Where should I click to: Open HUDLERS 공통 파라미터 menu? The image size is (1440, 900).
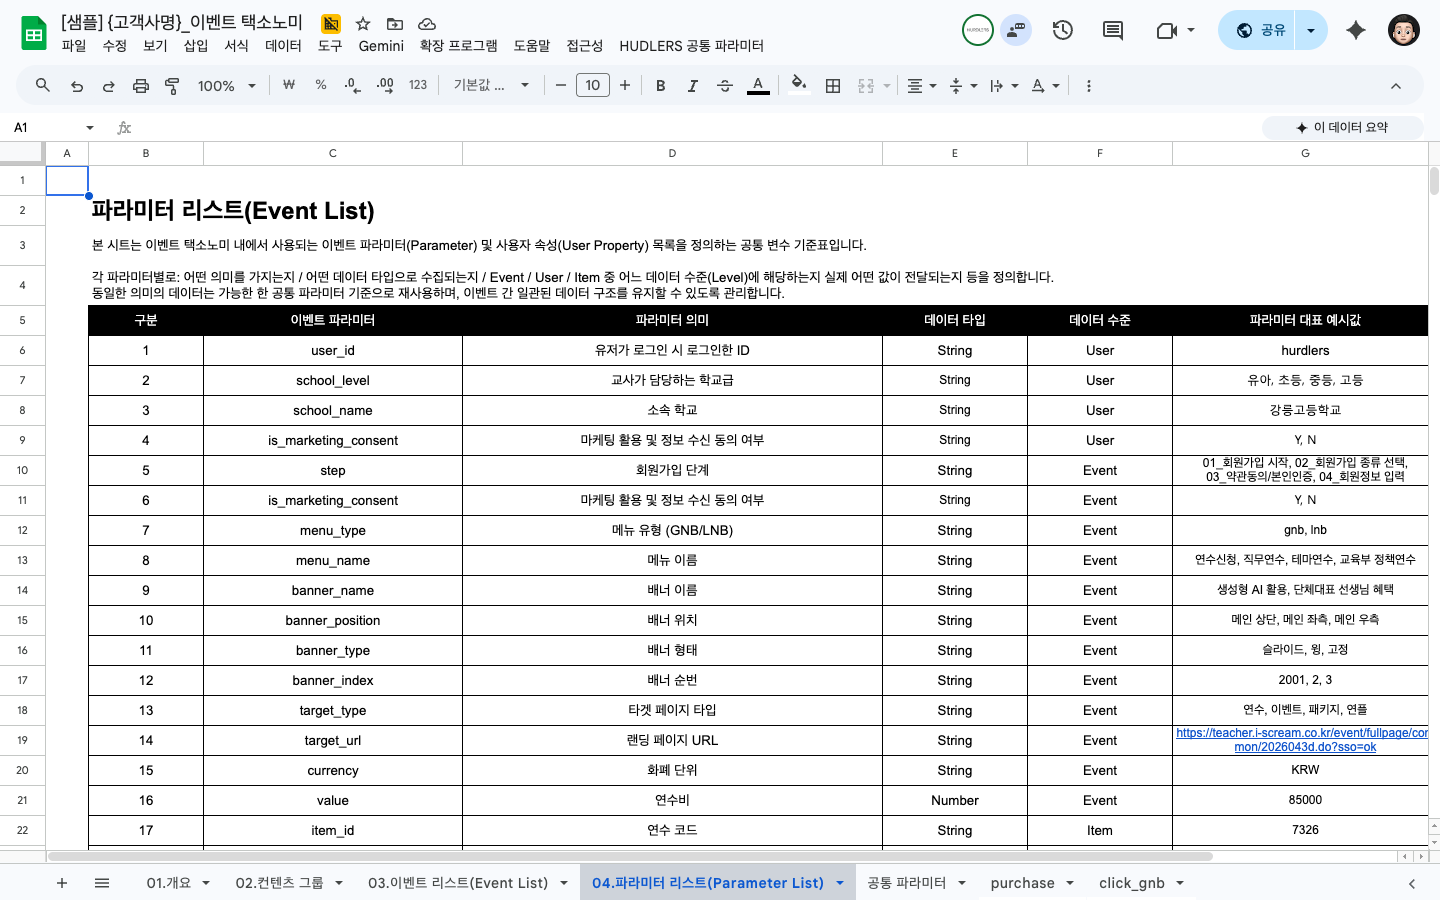click(692, 46)
